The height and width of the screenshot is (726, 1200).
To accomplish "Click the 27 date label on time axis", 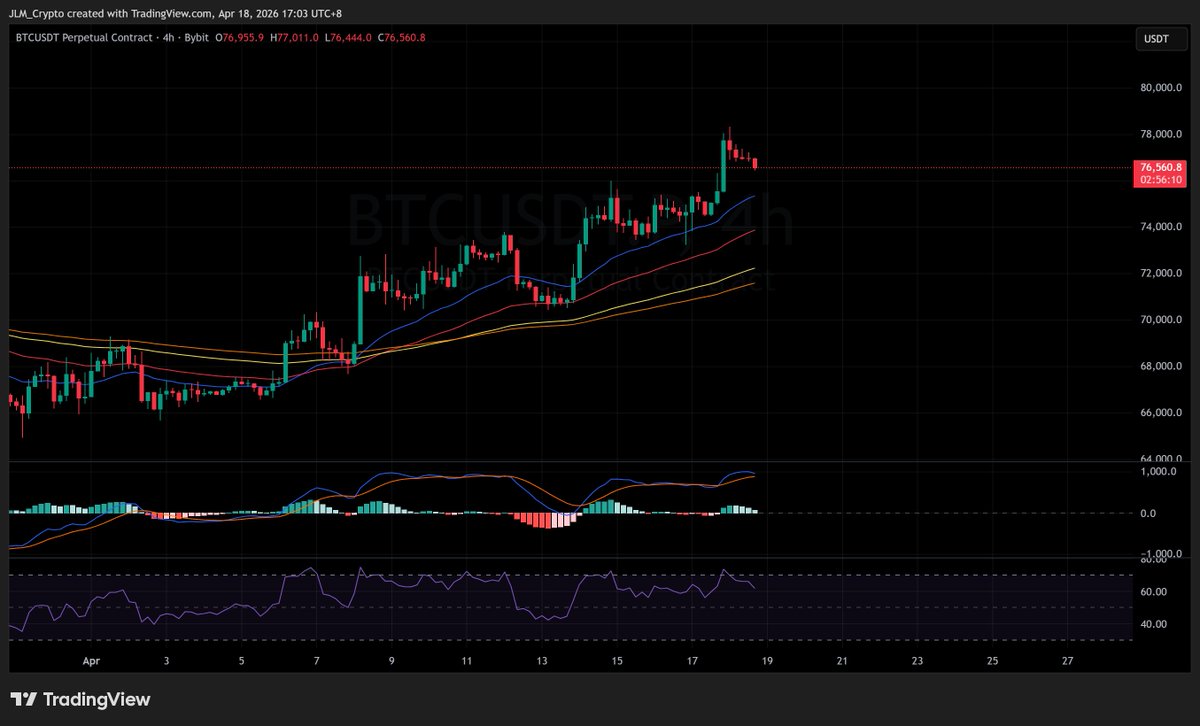I will (x=1067, y=661).
